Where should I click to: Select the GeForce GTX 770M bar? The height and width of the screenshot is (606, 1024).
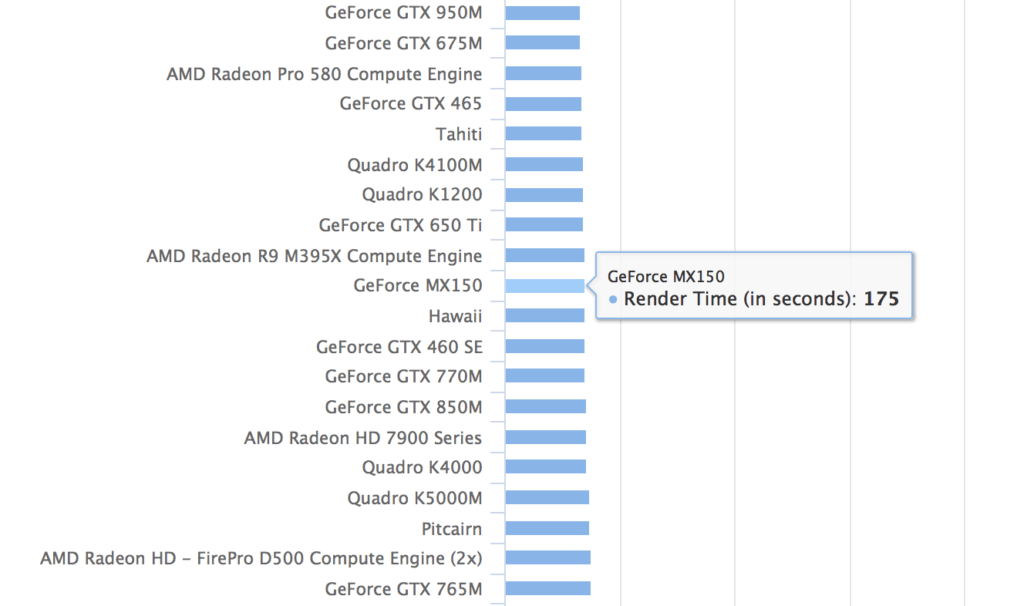point(545,376)
